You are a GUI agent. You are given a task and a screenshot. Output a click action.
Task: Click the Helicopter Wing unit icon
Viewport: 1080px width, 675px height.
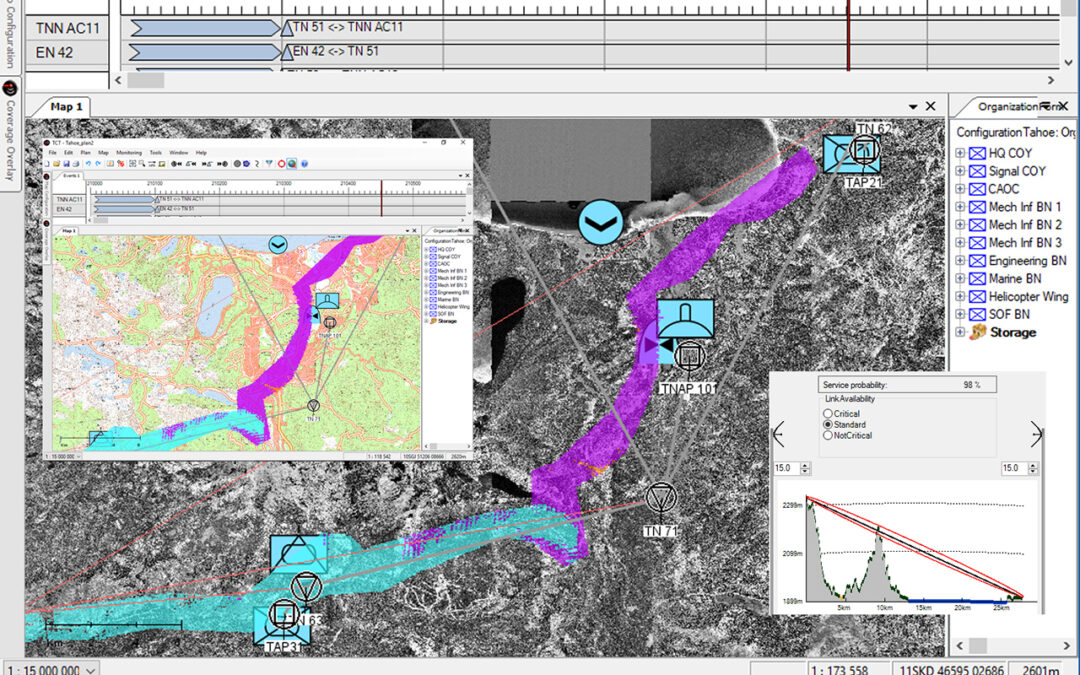click(x=977, y=297)
